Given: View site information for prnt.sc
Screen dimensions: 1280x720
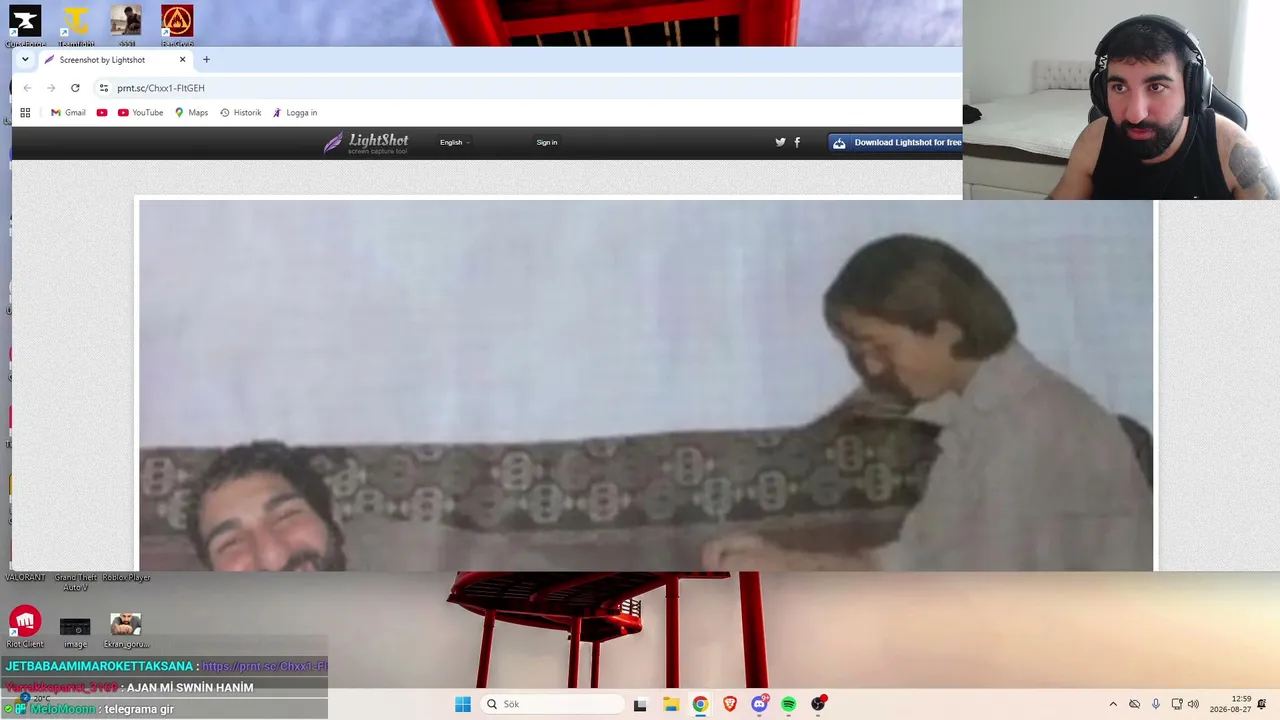Looking at the screenshot, I should [x=104, y=88].
